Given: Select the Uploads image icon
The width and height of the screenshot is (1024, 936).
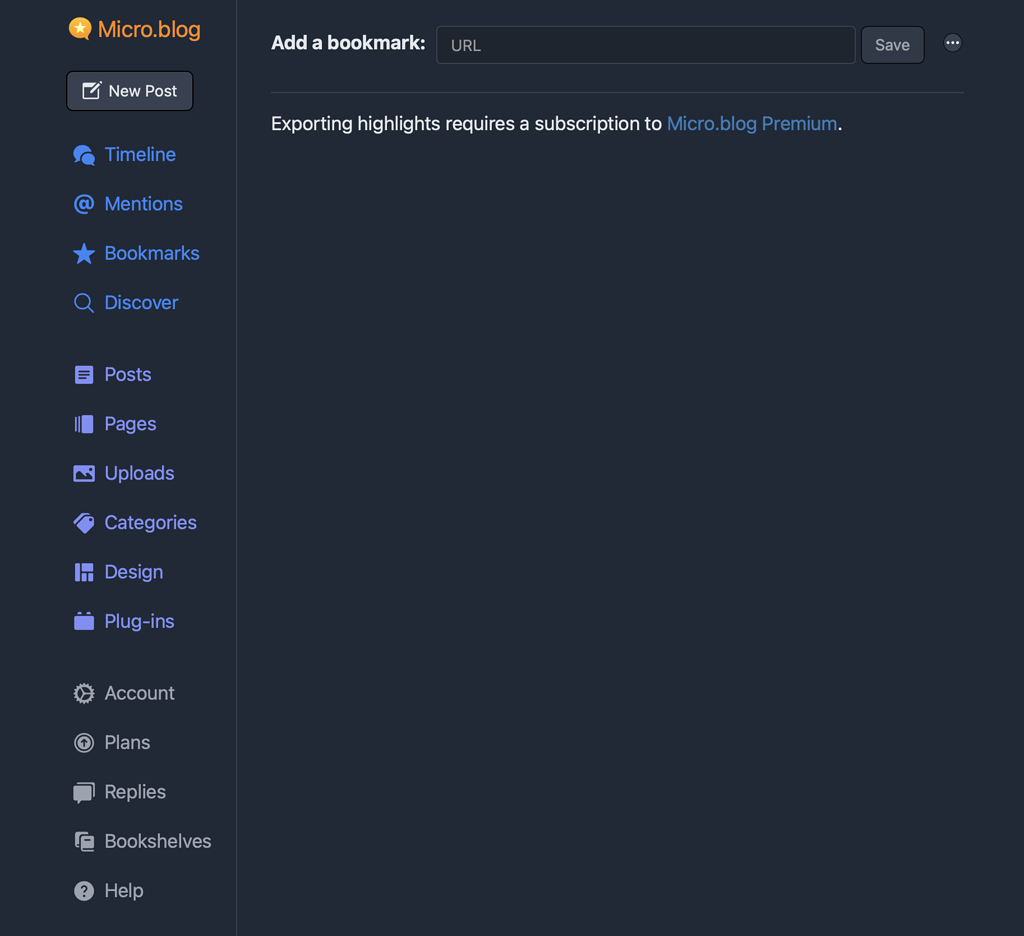Looking at the screenshot, I should pos(84,473).
